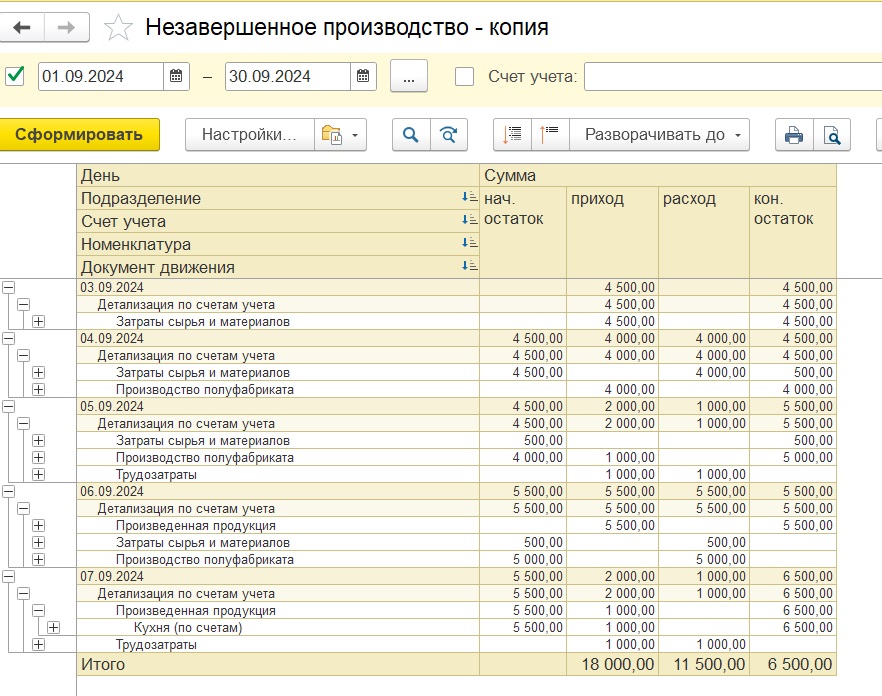Edit the end date field 30.09.2024

[x=288, y=76]
